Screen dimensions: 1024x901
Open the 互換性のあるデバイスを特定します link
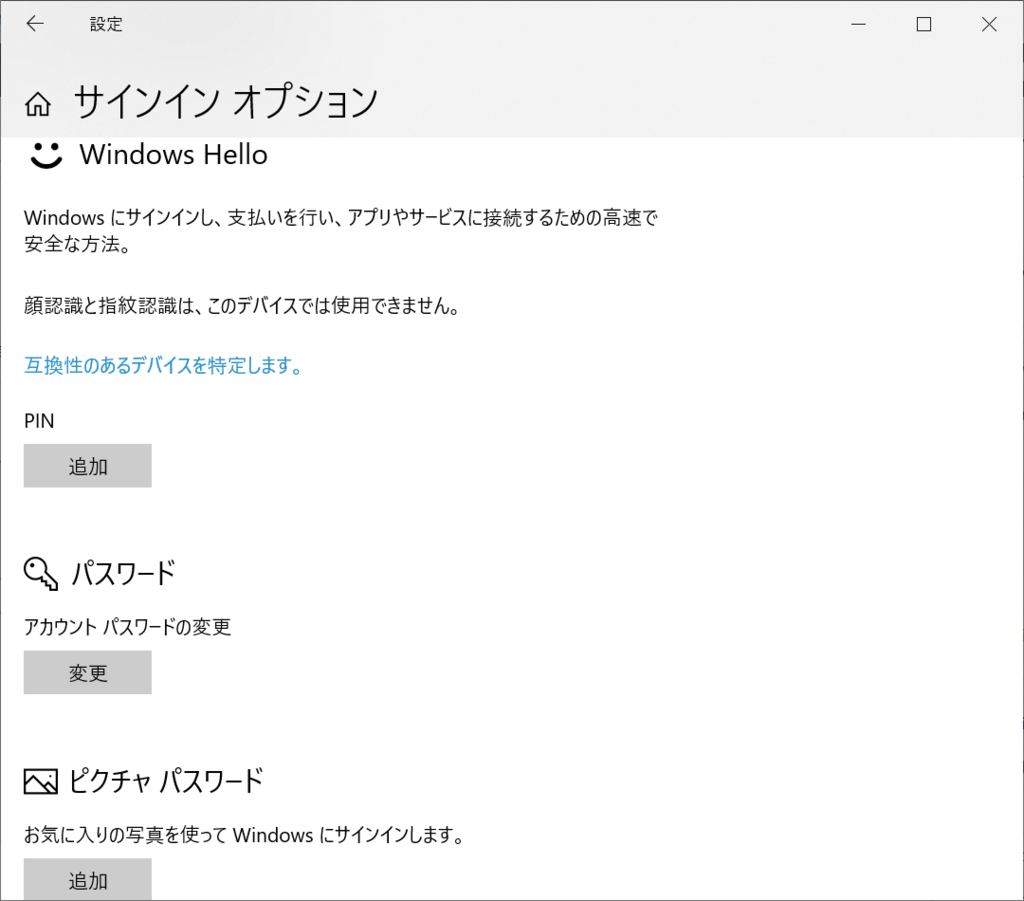163,366
